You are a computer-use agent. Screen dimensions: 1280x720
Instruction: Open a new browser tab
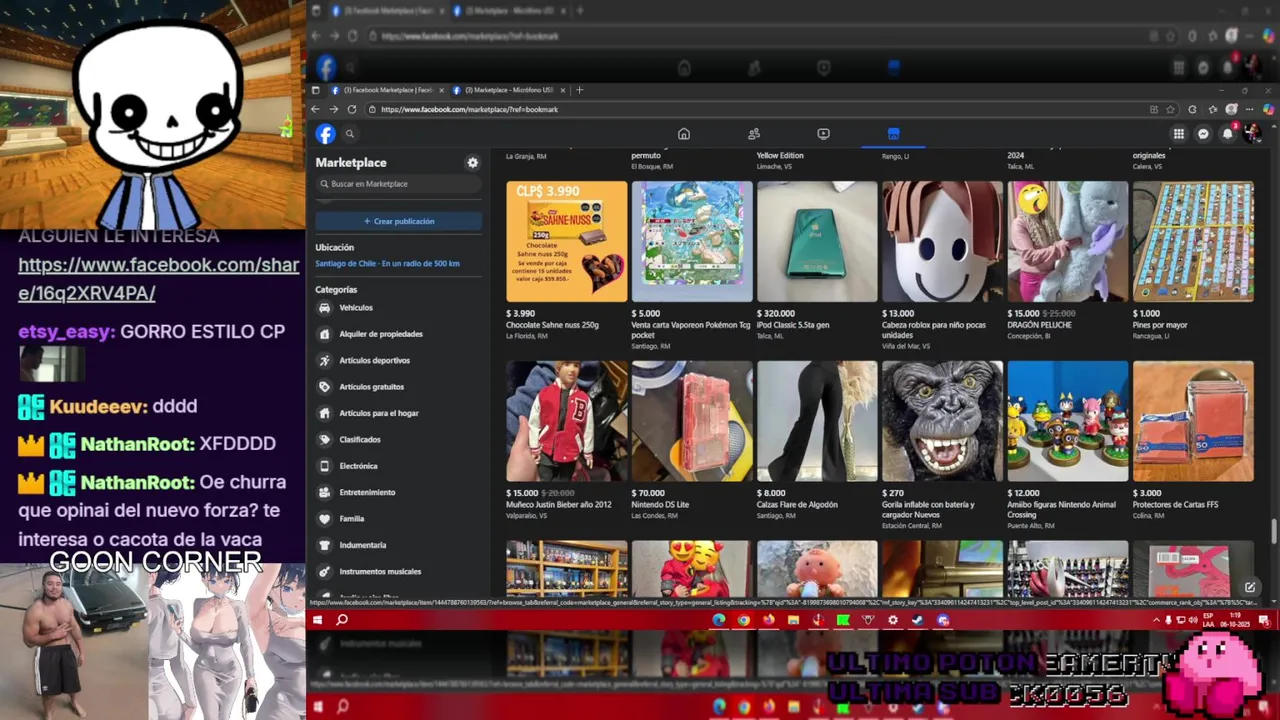(x=580, y=90)
